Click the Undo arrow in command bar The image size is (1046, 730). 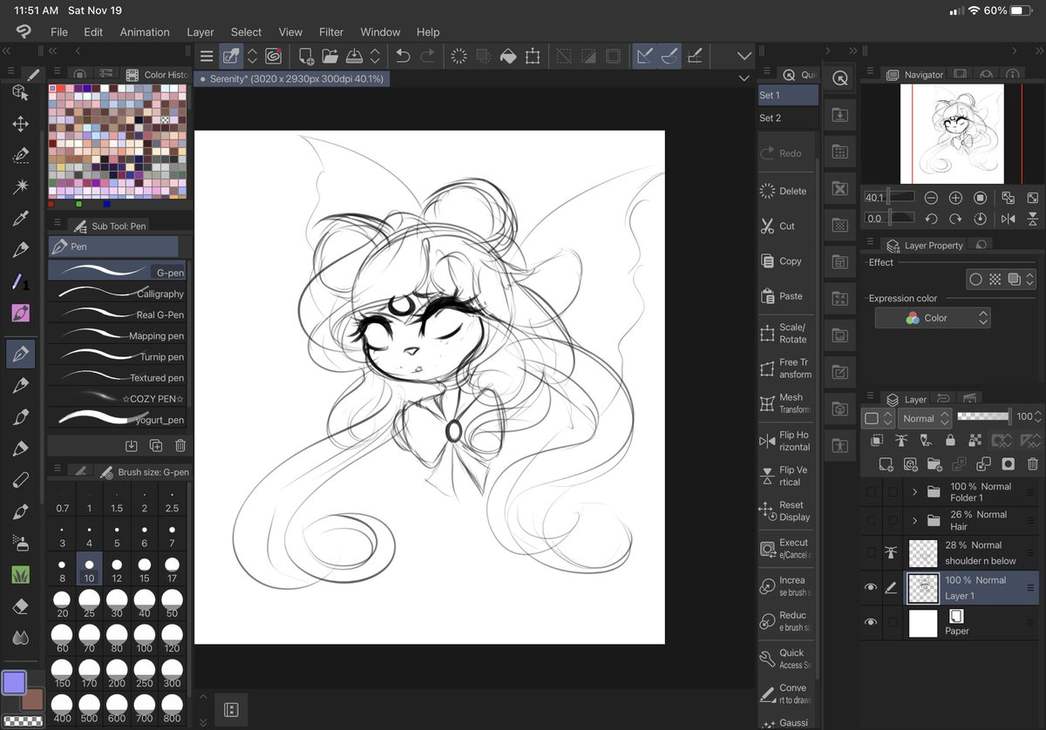[402, 56]
